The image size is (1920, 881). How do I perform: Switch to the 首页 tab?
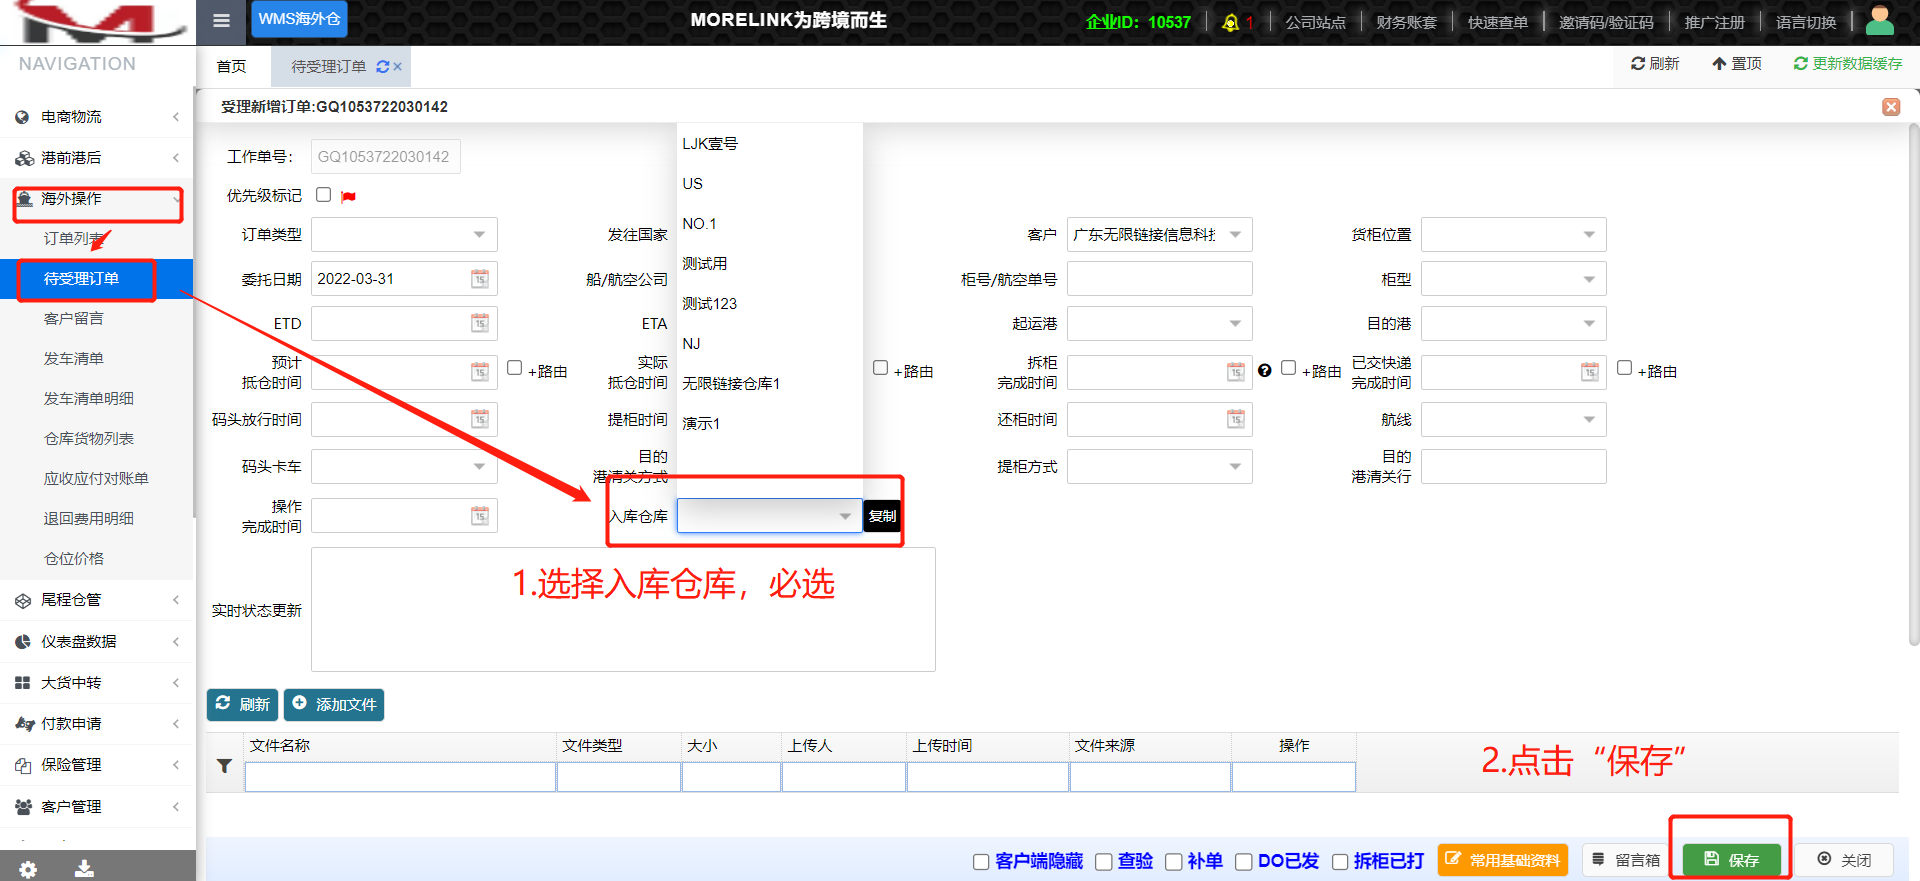pos(231,67)
